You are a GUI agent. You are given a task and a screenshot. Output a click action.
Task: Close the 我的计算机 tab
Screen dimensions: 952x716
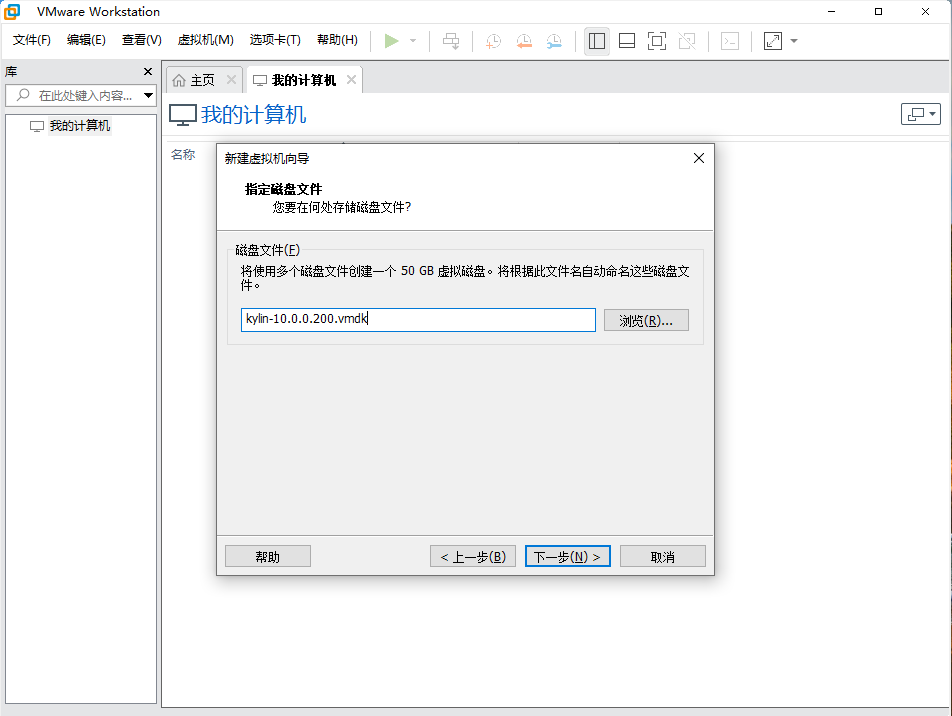coord(352,80)
